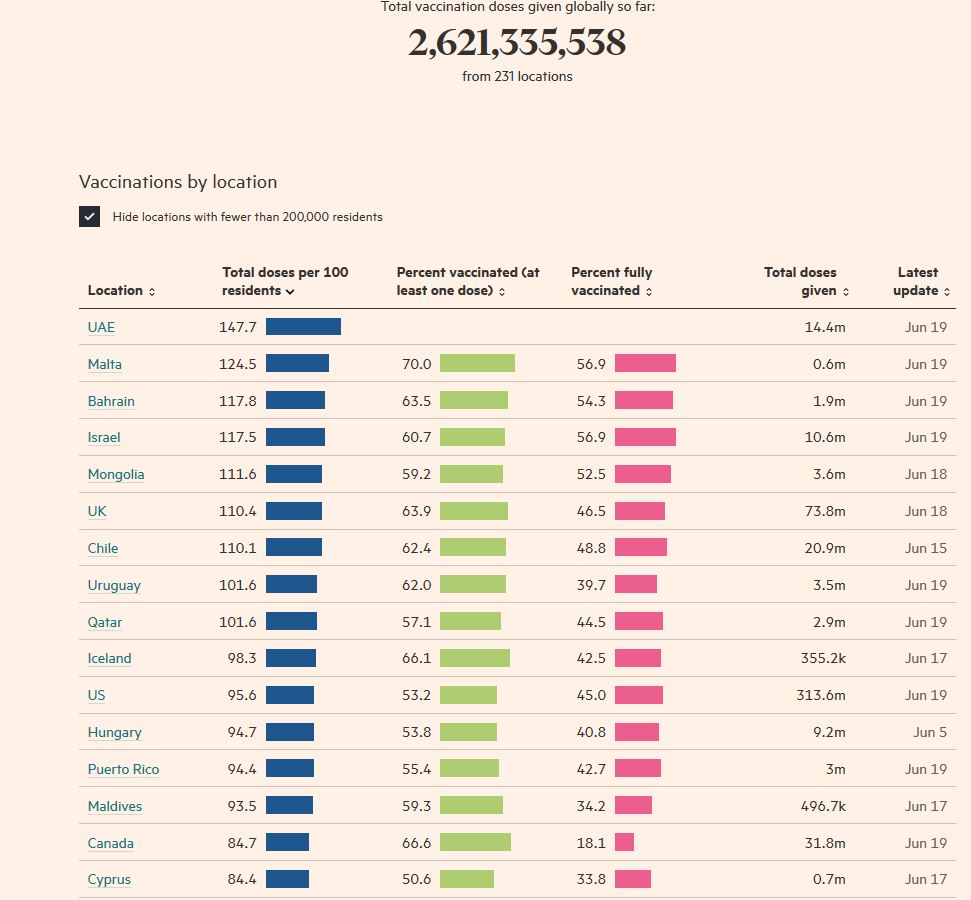Sort by Percent fully vaccinated arrows
971x900 pixels.
click(x=649, y=291)
